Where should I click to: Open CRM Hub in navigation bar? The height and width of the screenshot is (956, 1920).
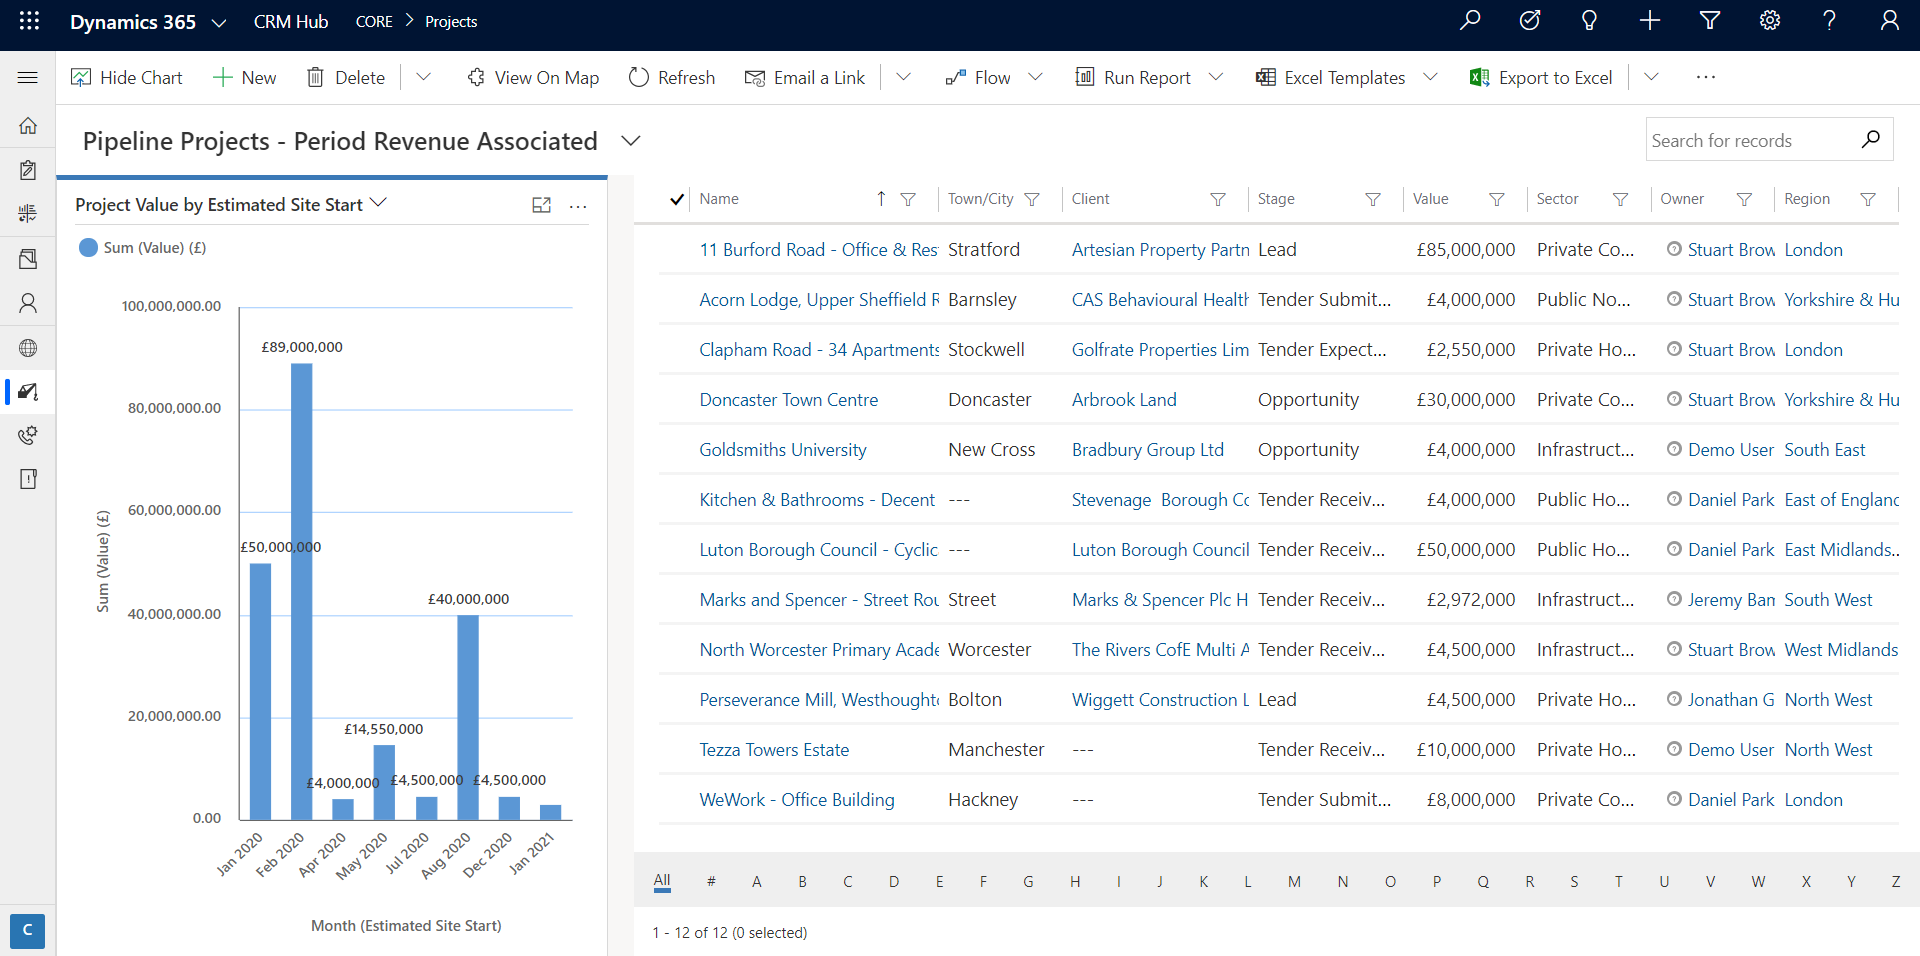tap(291, 22)
